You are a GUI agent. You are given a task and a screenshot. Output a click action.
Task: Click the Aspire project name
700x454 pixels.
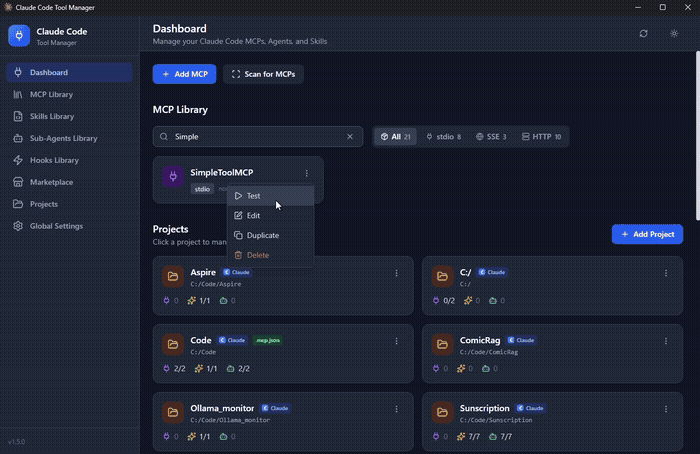click(x=203, y=272)
